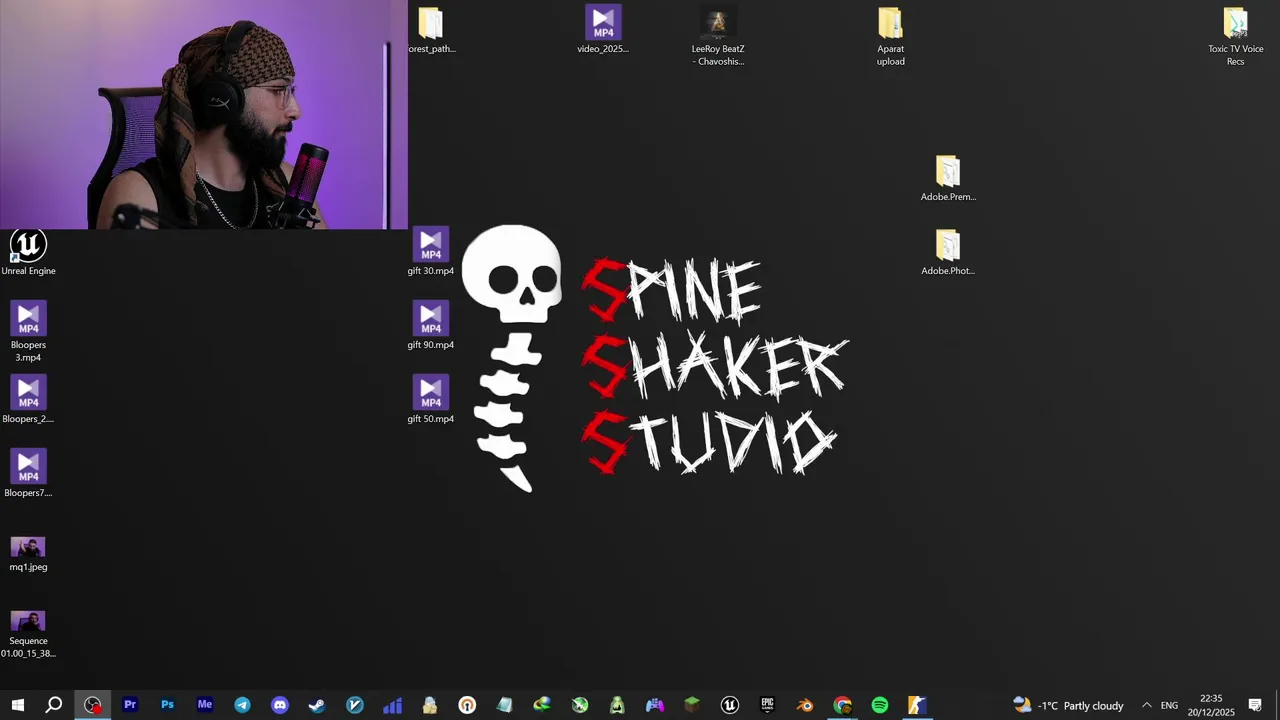The width and height of the screenshot is (1280, 720).
Task: Open Internet Download Manager taskbar icon
Action: pyautogui.click(x=542, y=705)
